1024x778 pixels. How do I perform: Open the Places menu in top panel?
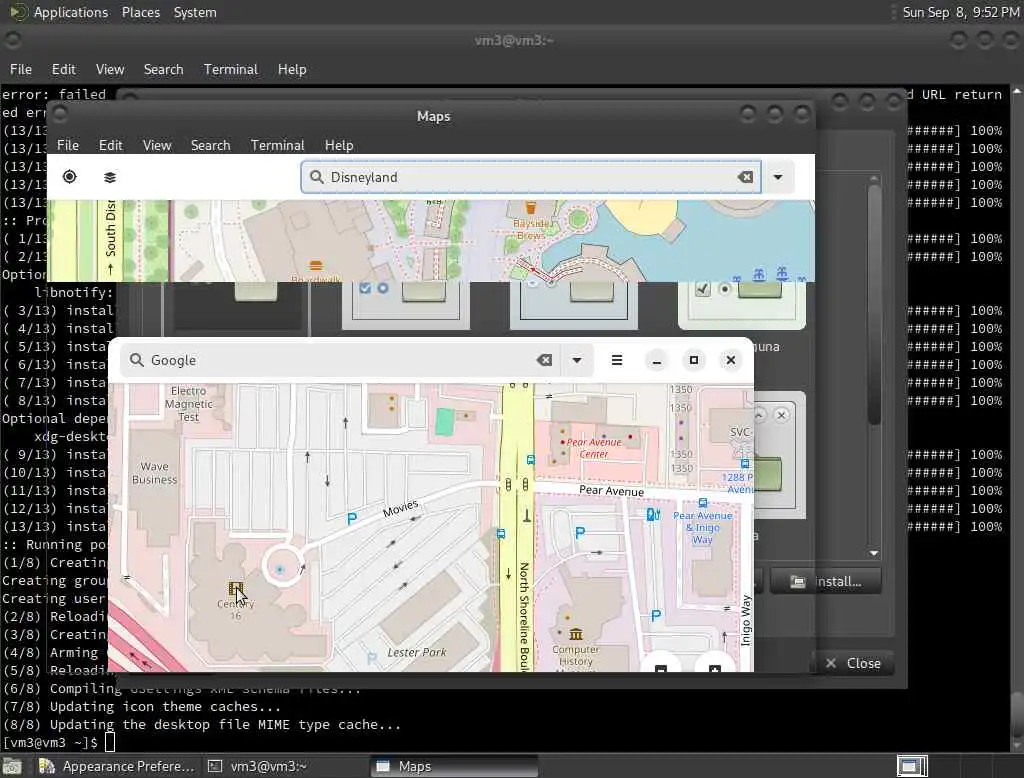pos(140,12)
